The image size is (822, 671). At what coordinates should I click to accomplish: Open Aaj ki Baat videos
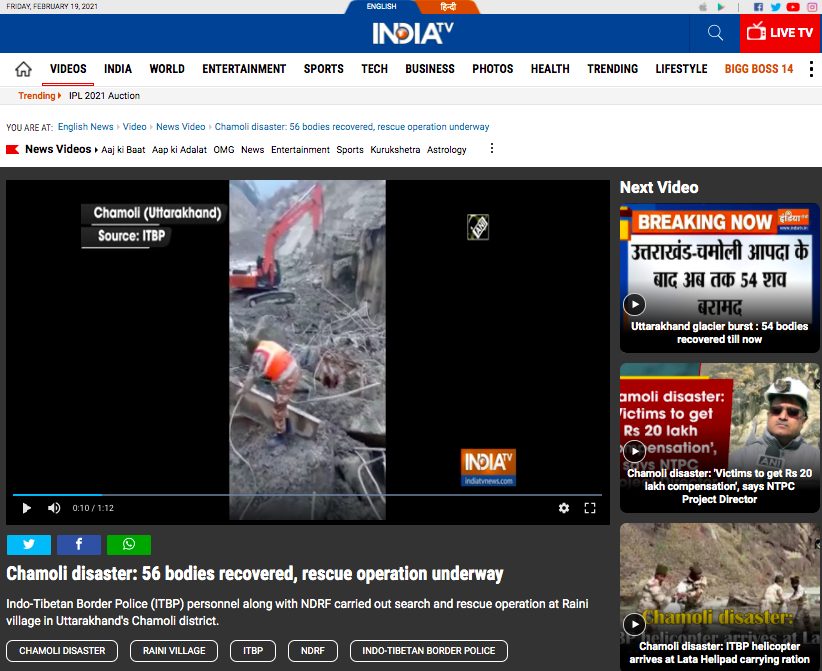click(x=123, y=149)
